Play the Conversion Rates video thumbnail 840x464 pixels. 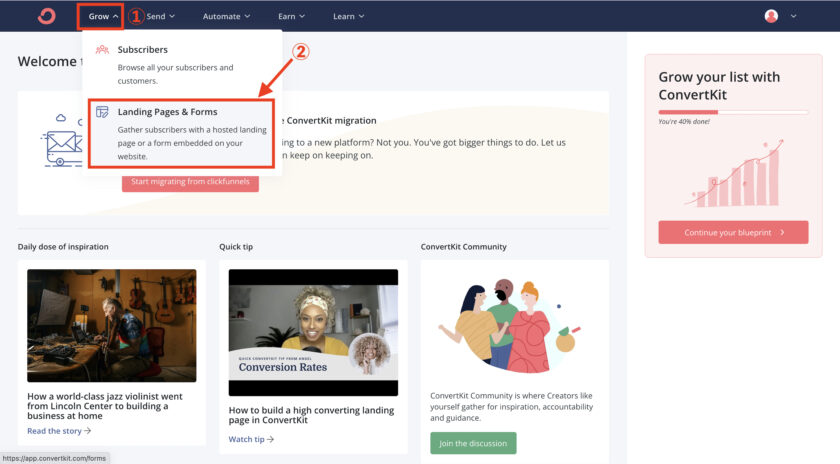tap(313, 333)
